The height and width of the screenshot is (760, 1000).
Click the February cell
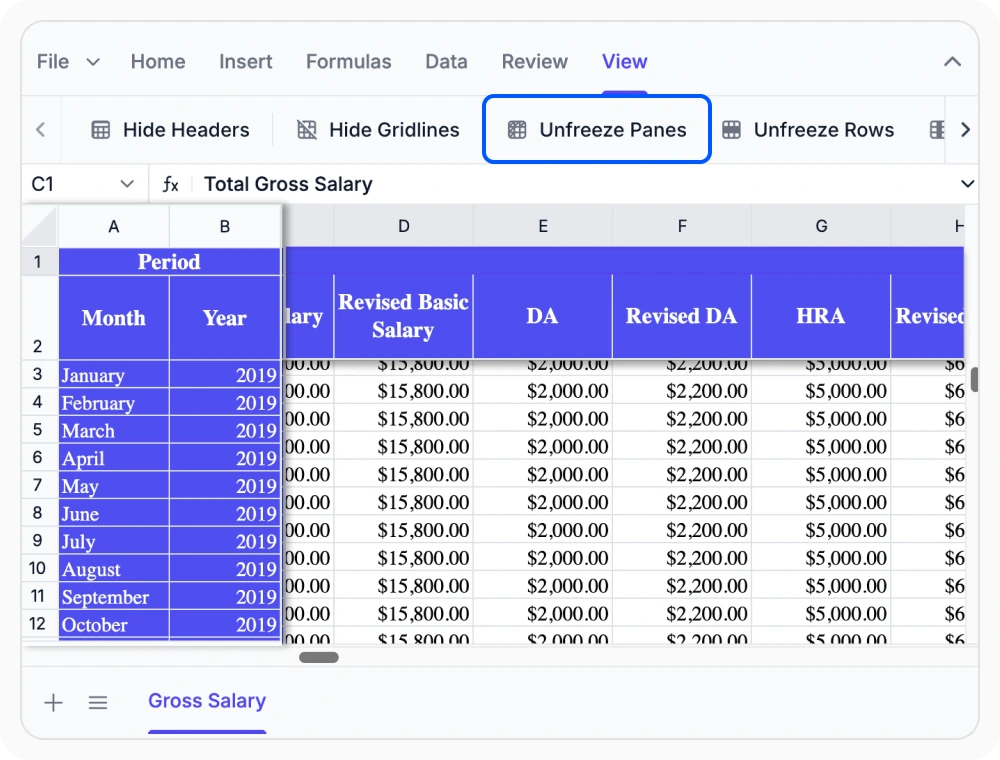114,402
